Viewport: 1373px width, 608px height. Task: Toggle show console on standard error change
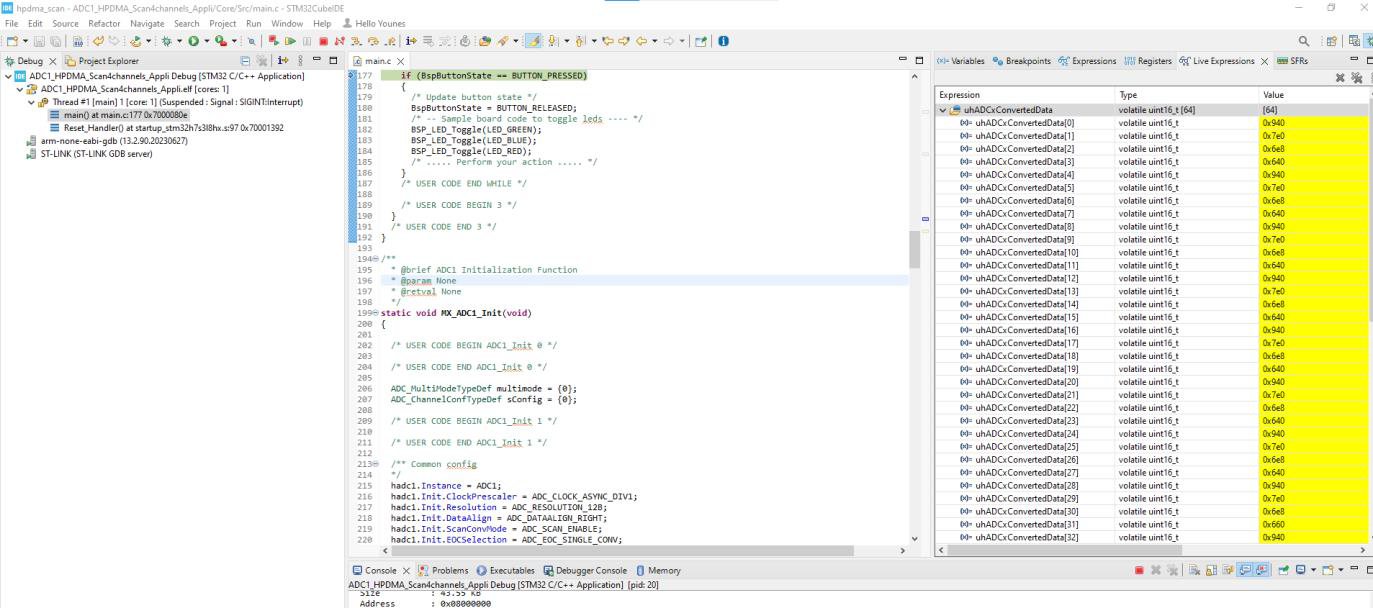[1263, 570]
